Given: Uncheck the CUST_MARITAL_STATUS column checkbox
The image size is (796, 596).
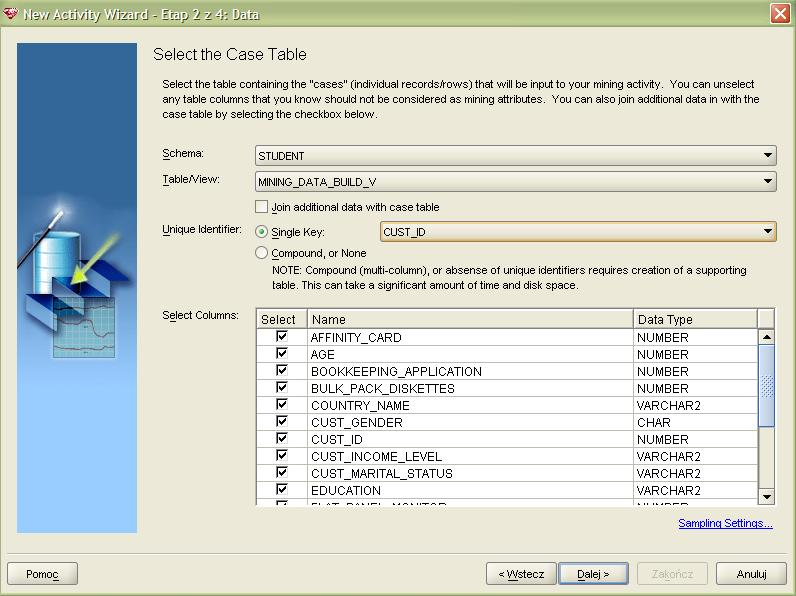Looking at the screenshot, I should [282, 473].
